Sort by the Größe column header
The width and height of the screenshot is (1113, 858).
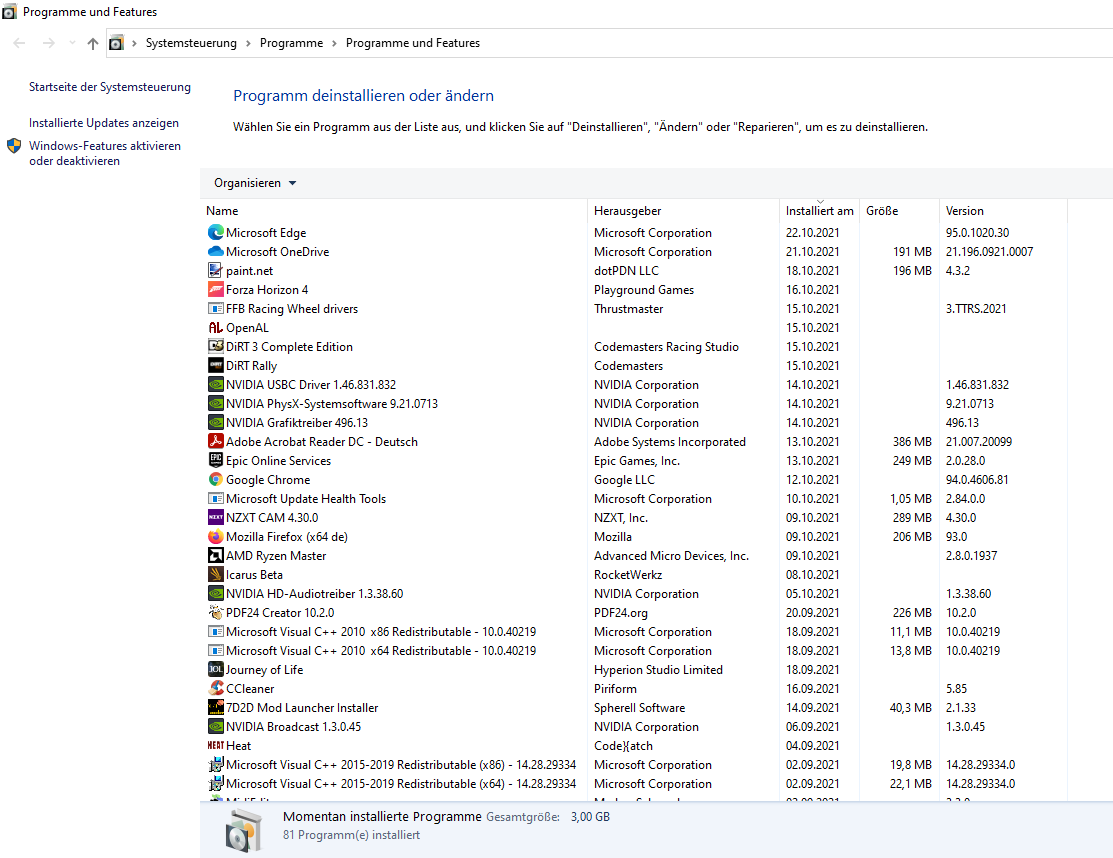899,211
